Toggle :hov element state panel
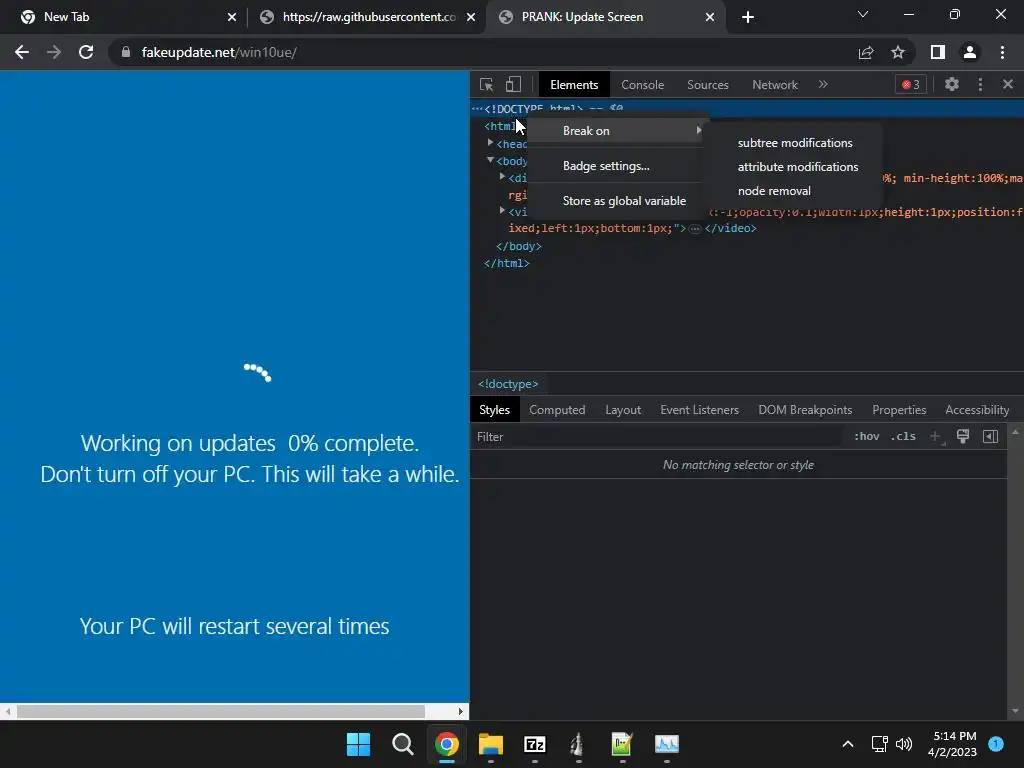The width and height of the screenshot is (1024, 768). click(x=866, y=436)
